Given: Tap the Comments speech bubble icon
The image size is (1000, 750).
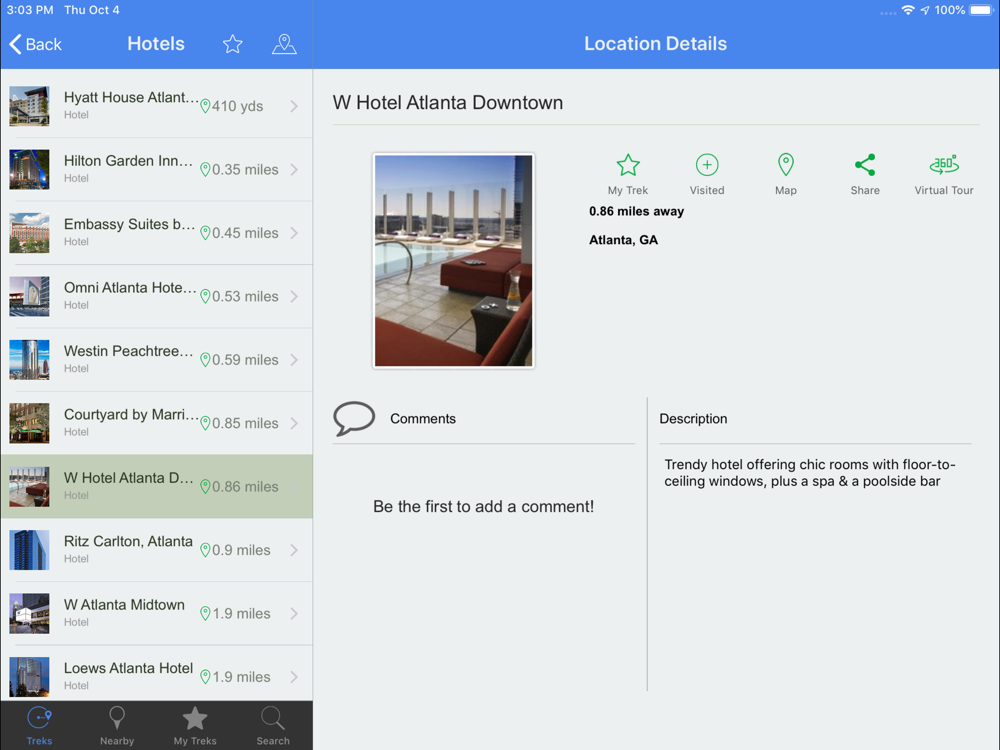Looking at the screenshot, I should coord(354,418).
